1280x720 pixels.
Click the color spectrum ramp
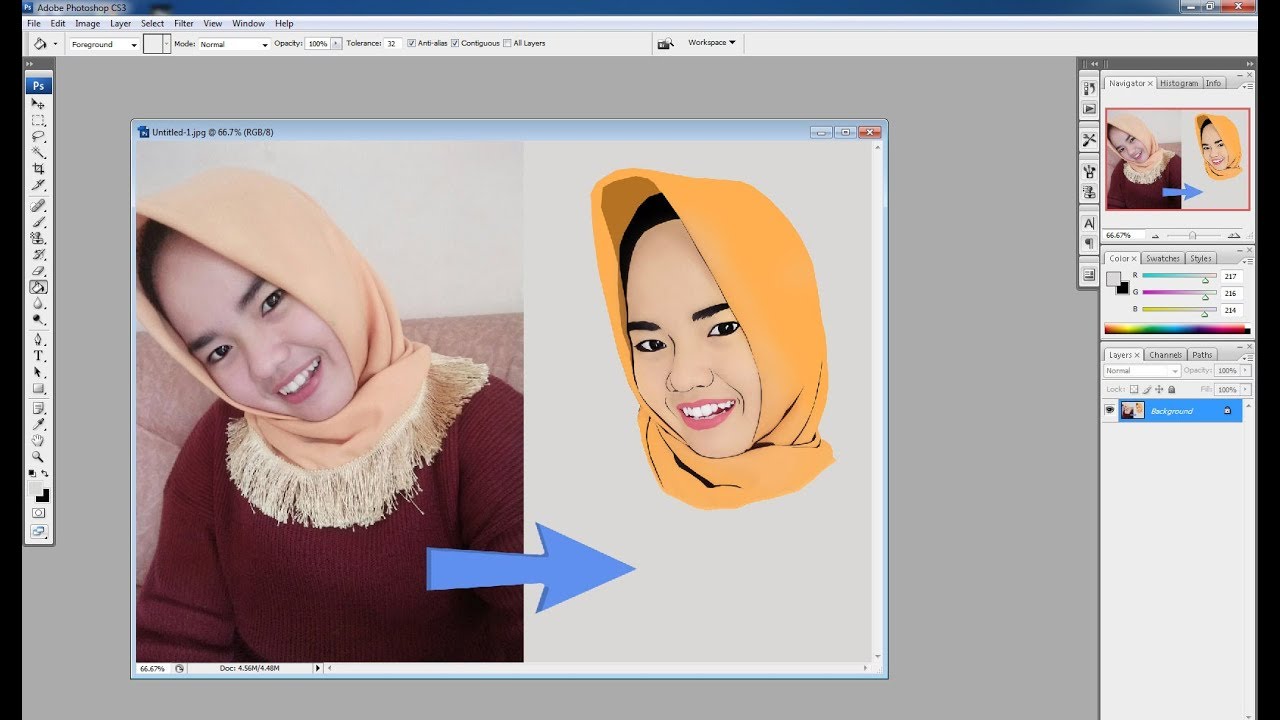tap(1176, 329)
